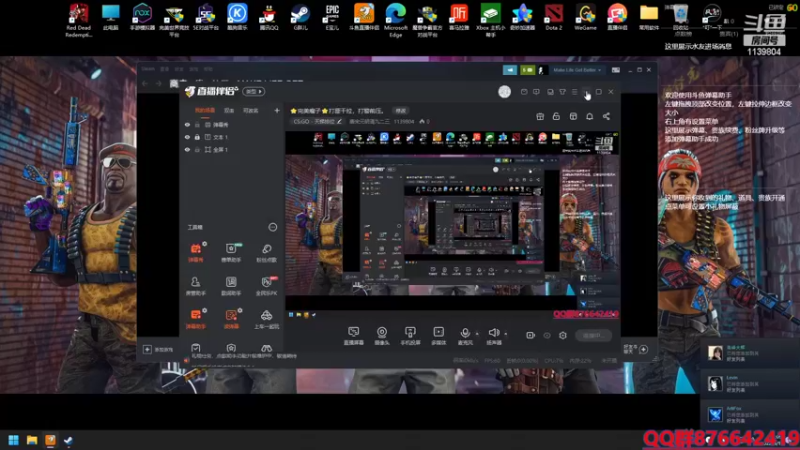Viewport: 800px width, 450px height.
Task: Open the WeGame desktop shortcut
Action: (x=585, y=16)
